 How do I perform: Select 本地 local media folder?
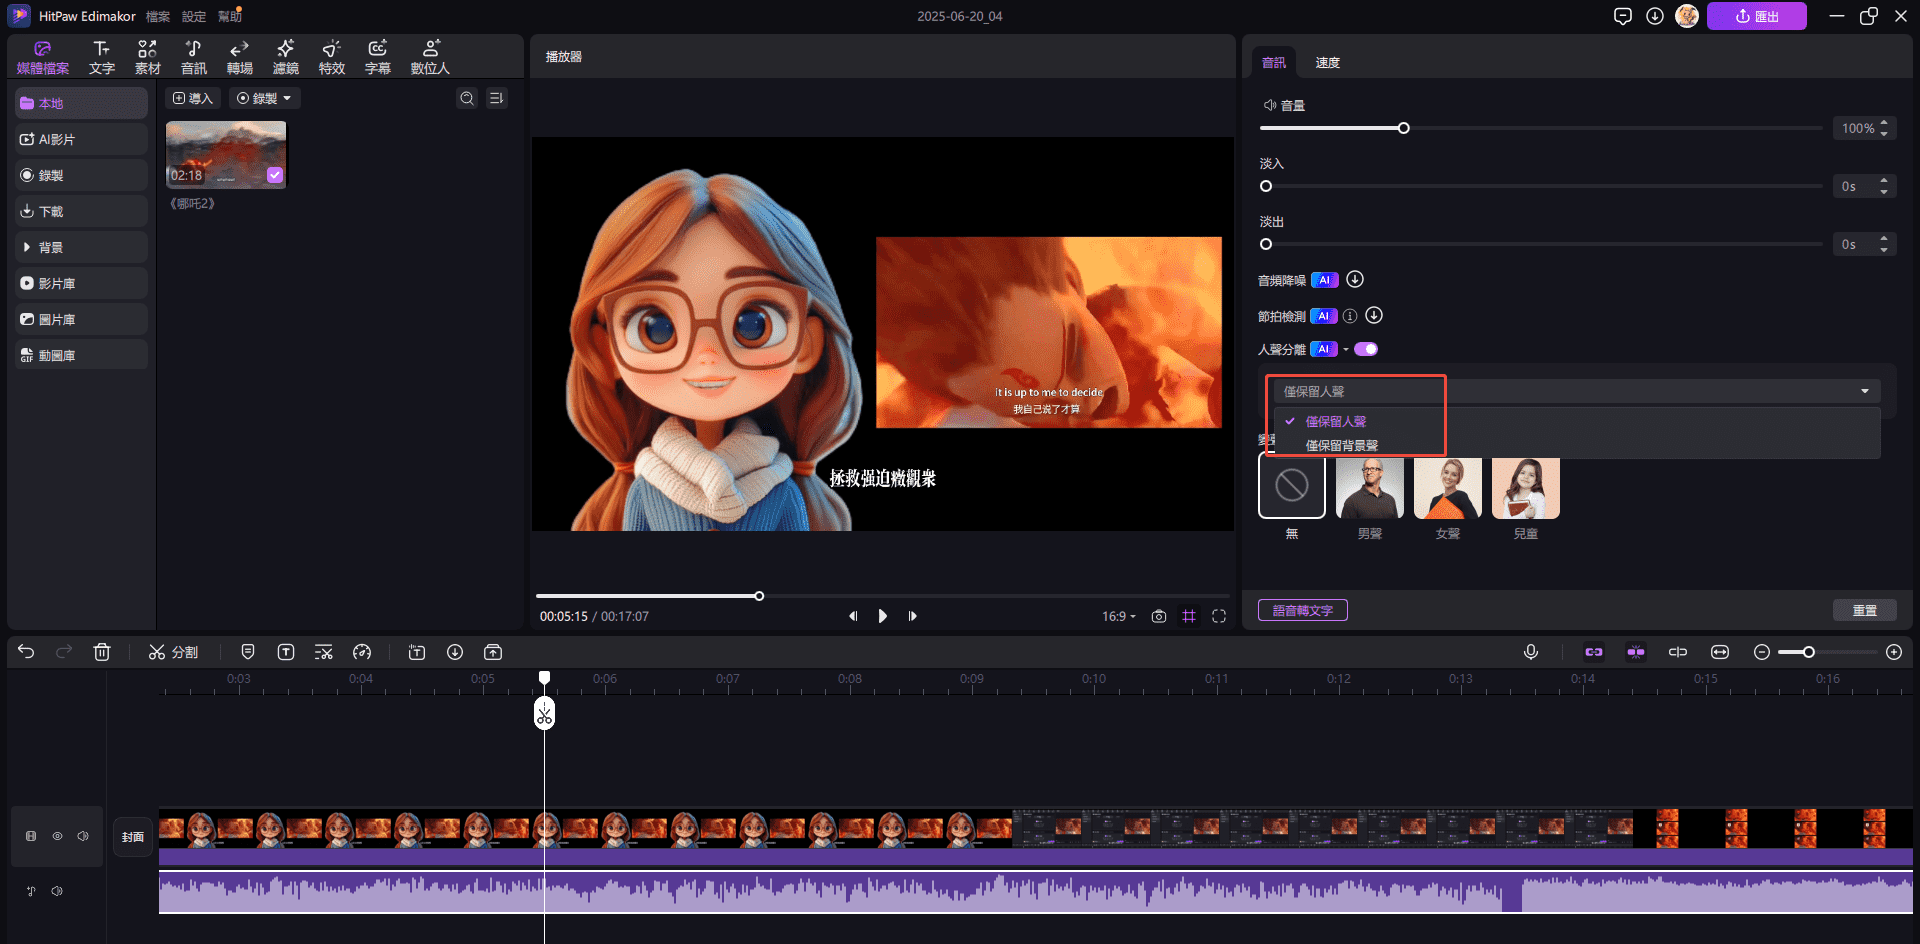81,103
